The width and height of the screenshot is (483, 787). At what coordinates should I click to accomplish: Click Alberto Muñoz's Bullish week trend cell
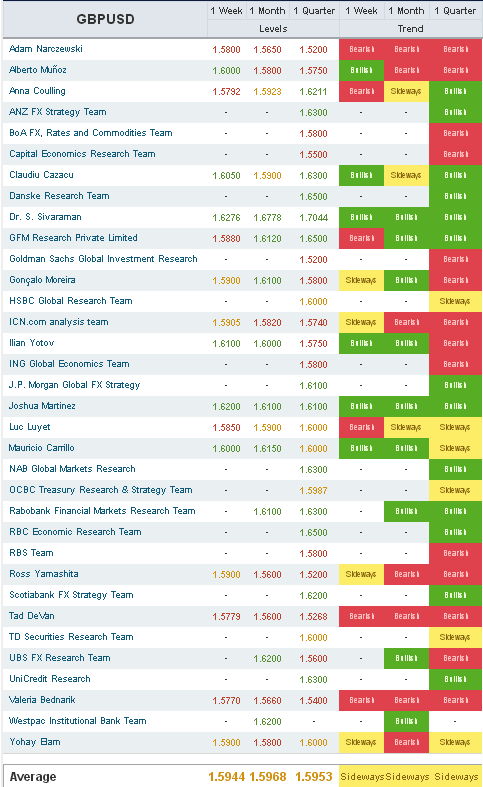[361, 70]
